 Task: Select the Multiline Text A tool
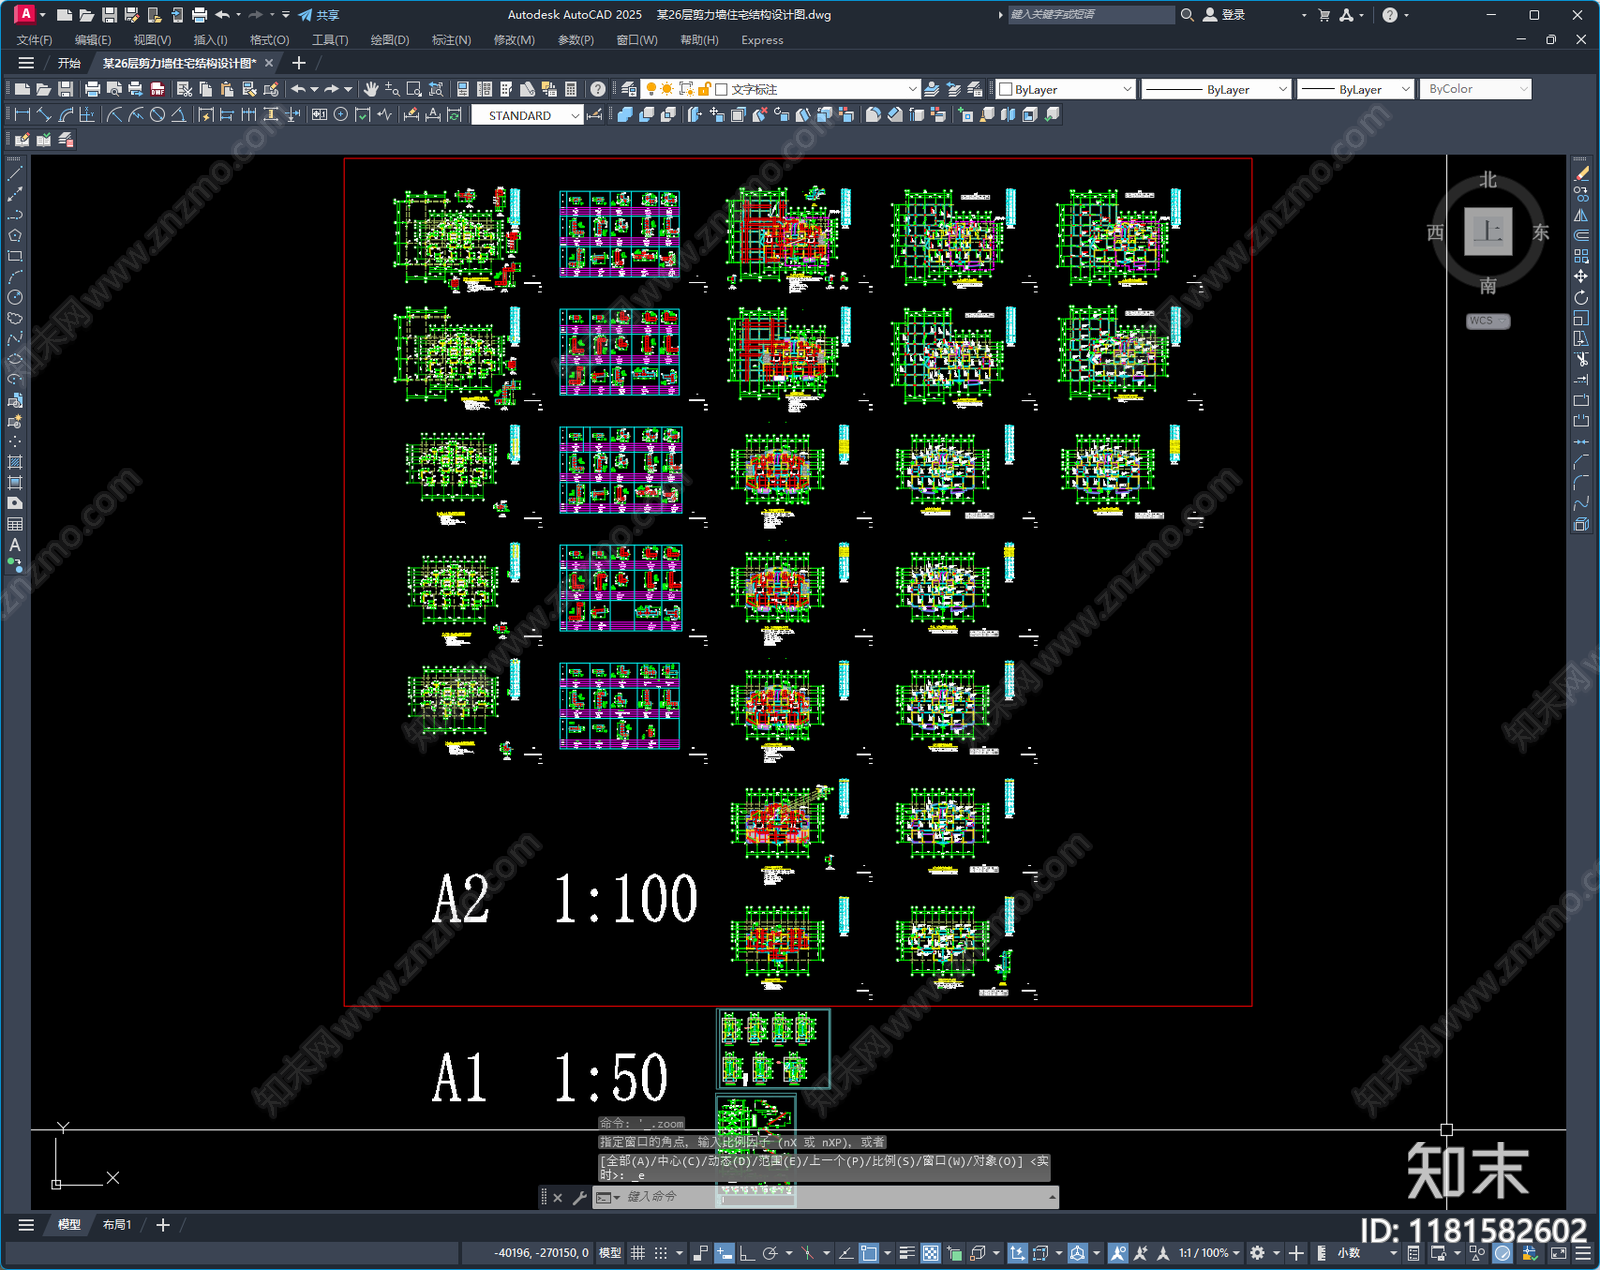tap(15, 545)
